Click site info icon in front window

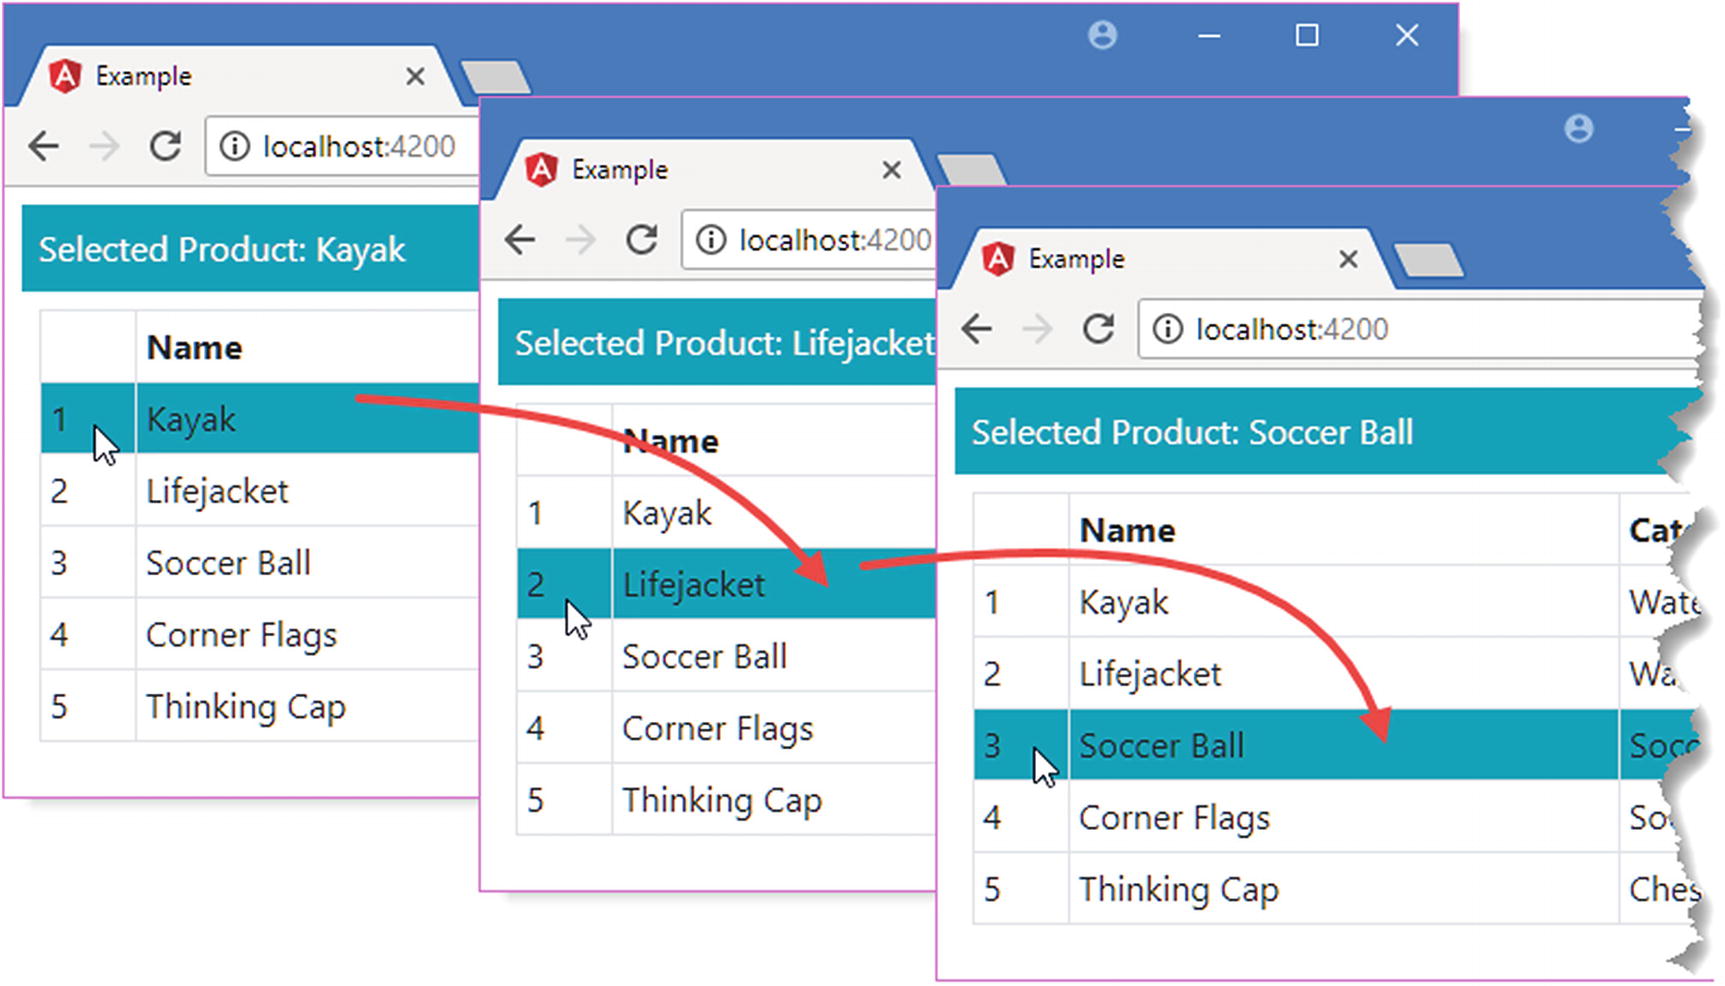click(x=1167, y=329)
